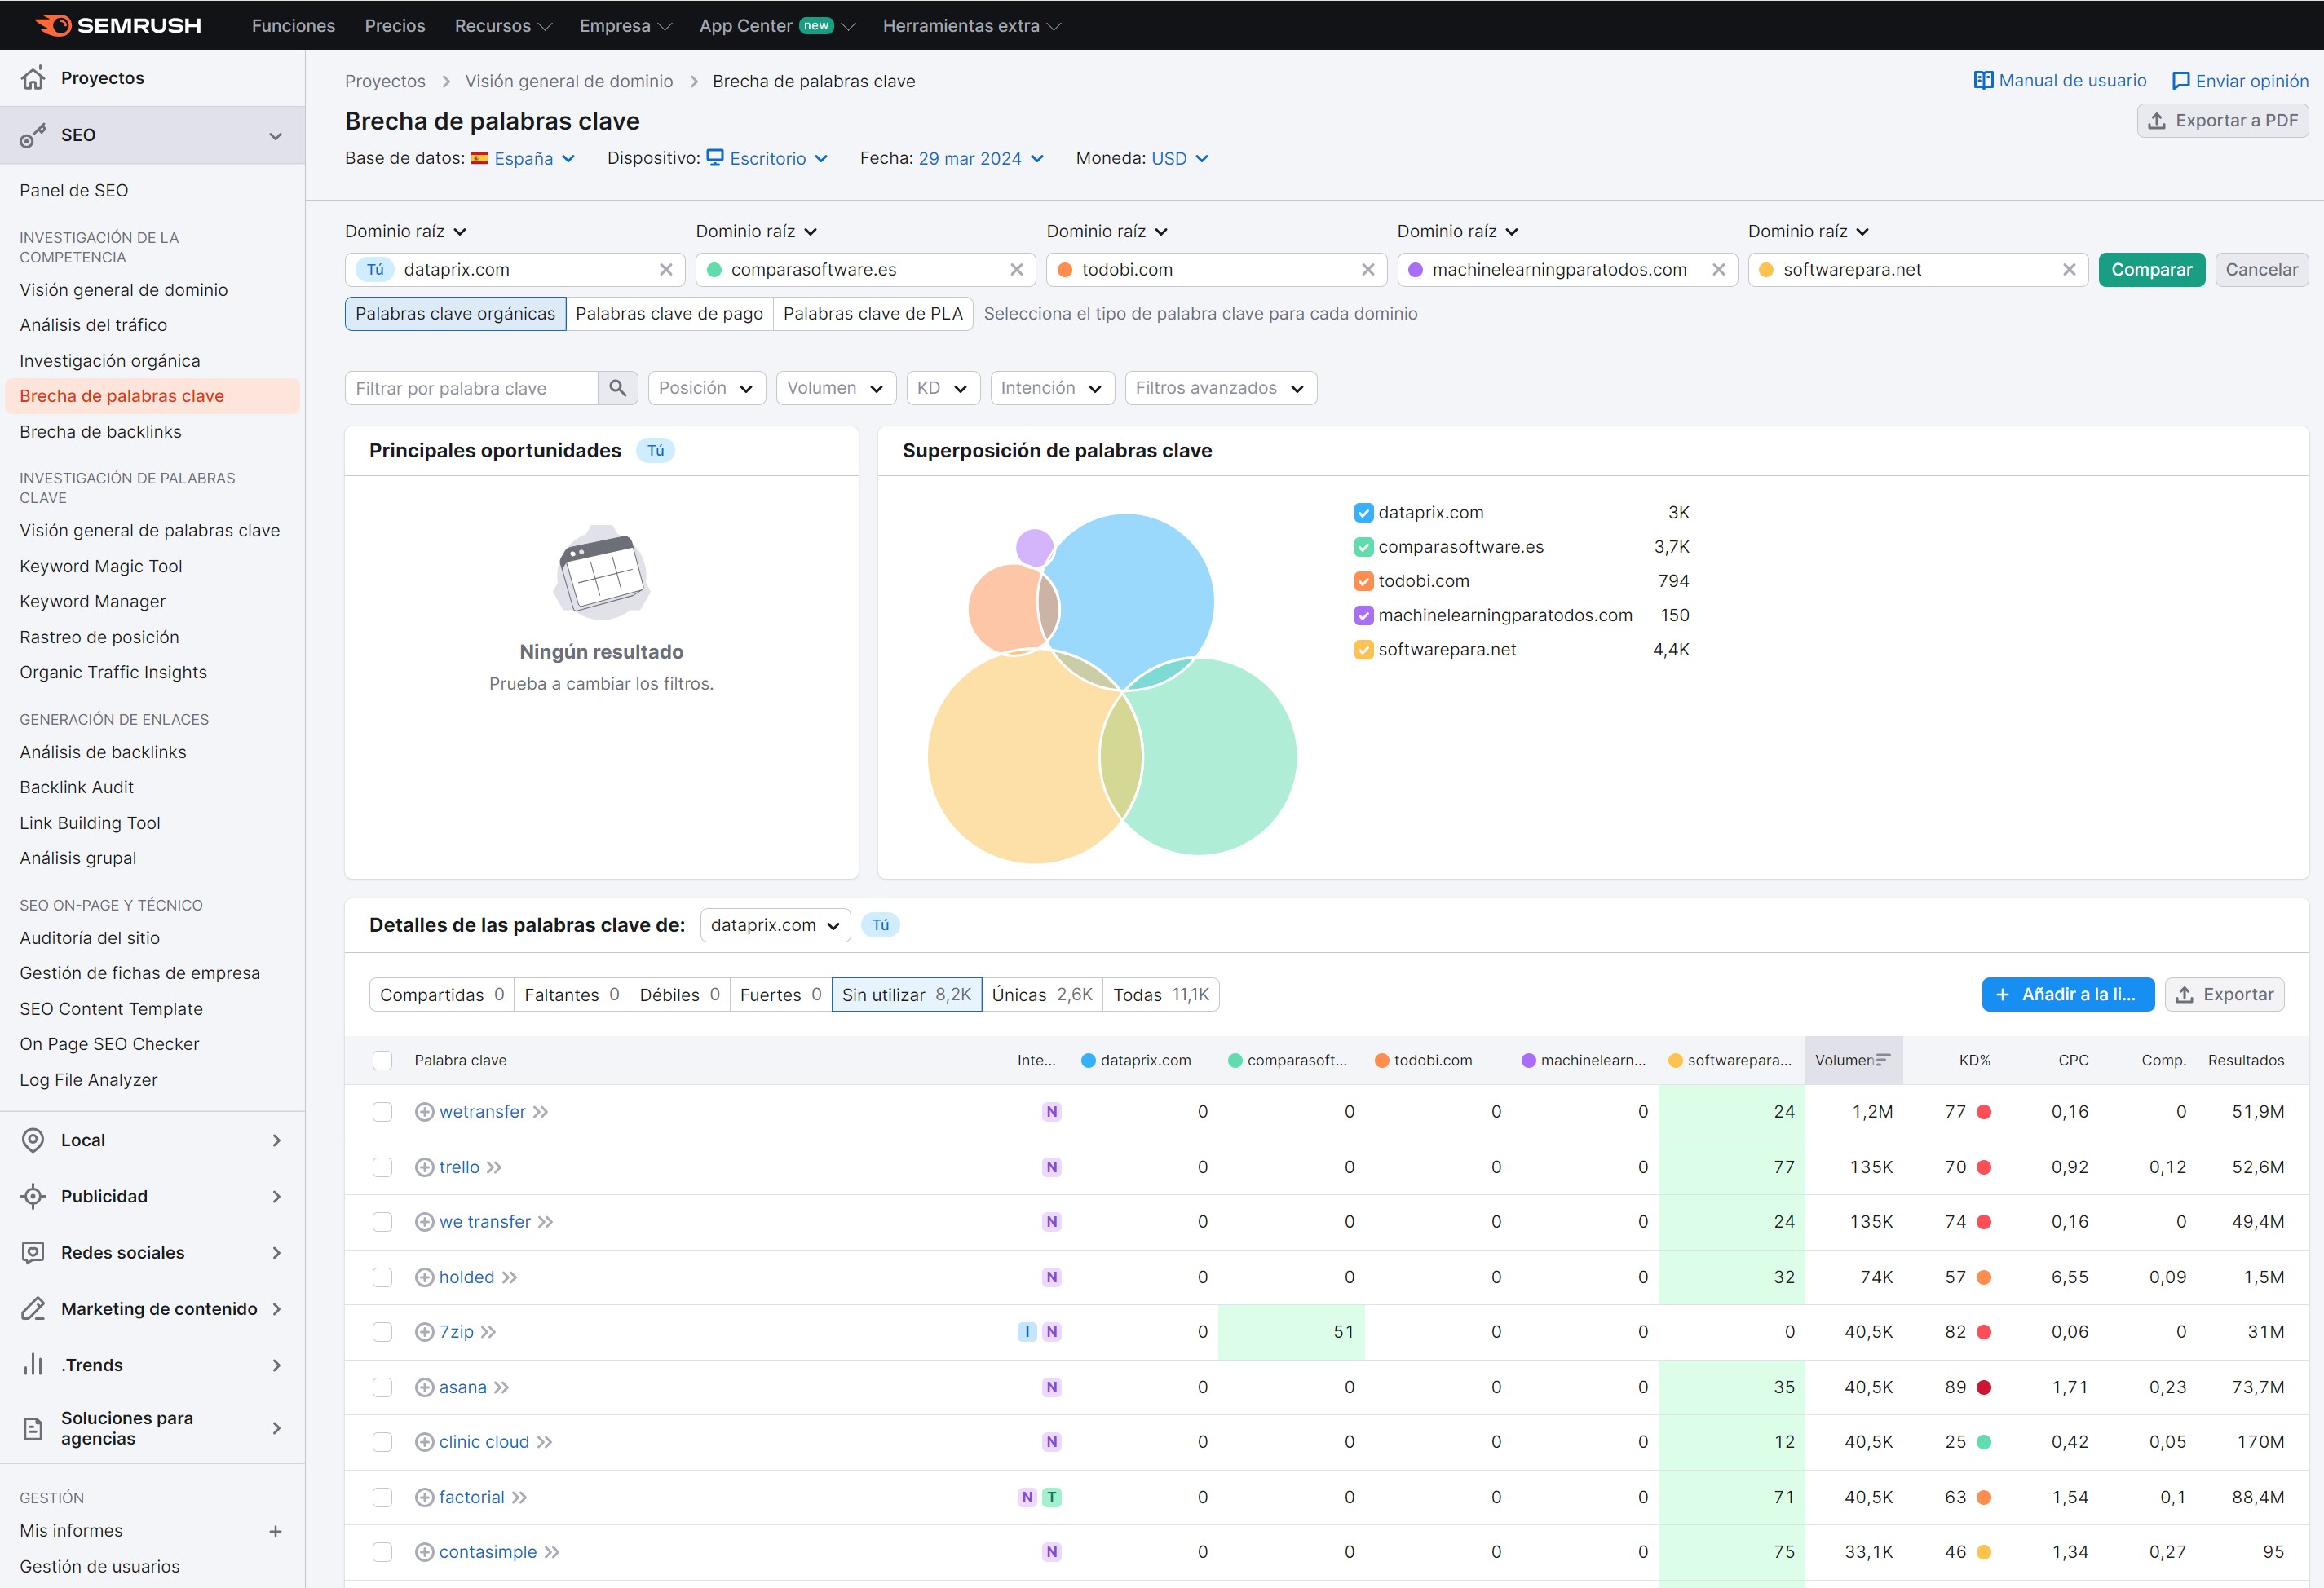Select all rows with header checkbox
The image size is (2324, 1588).
[x=383, y=1060]
